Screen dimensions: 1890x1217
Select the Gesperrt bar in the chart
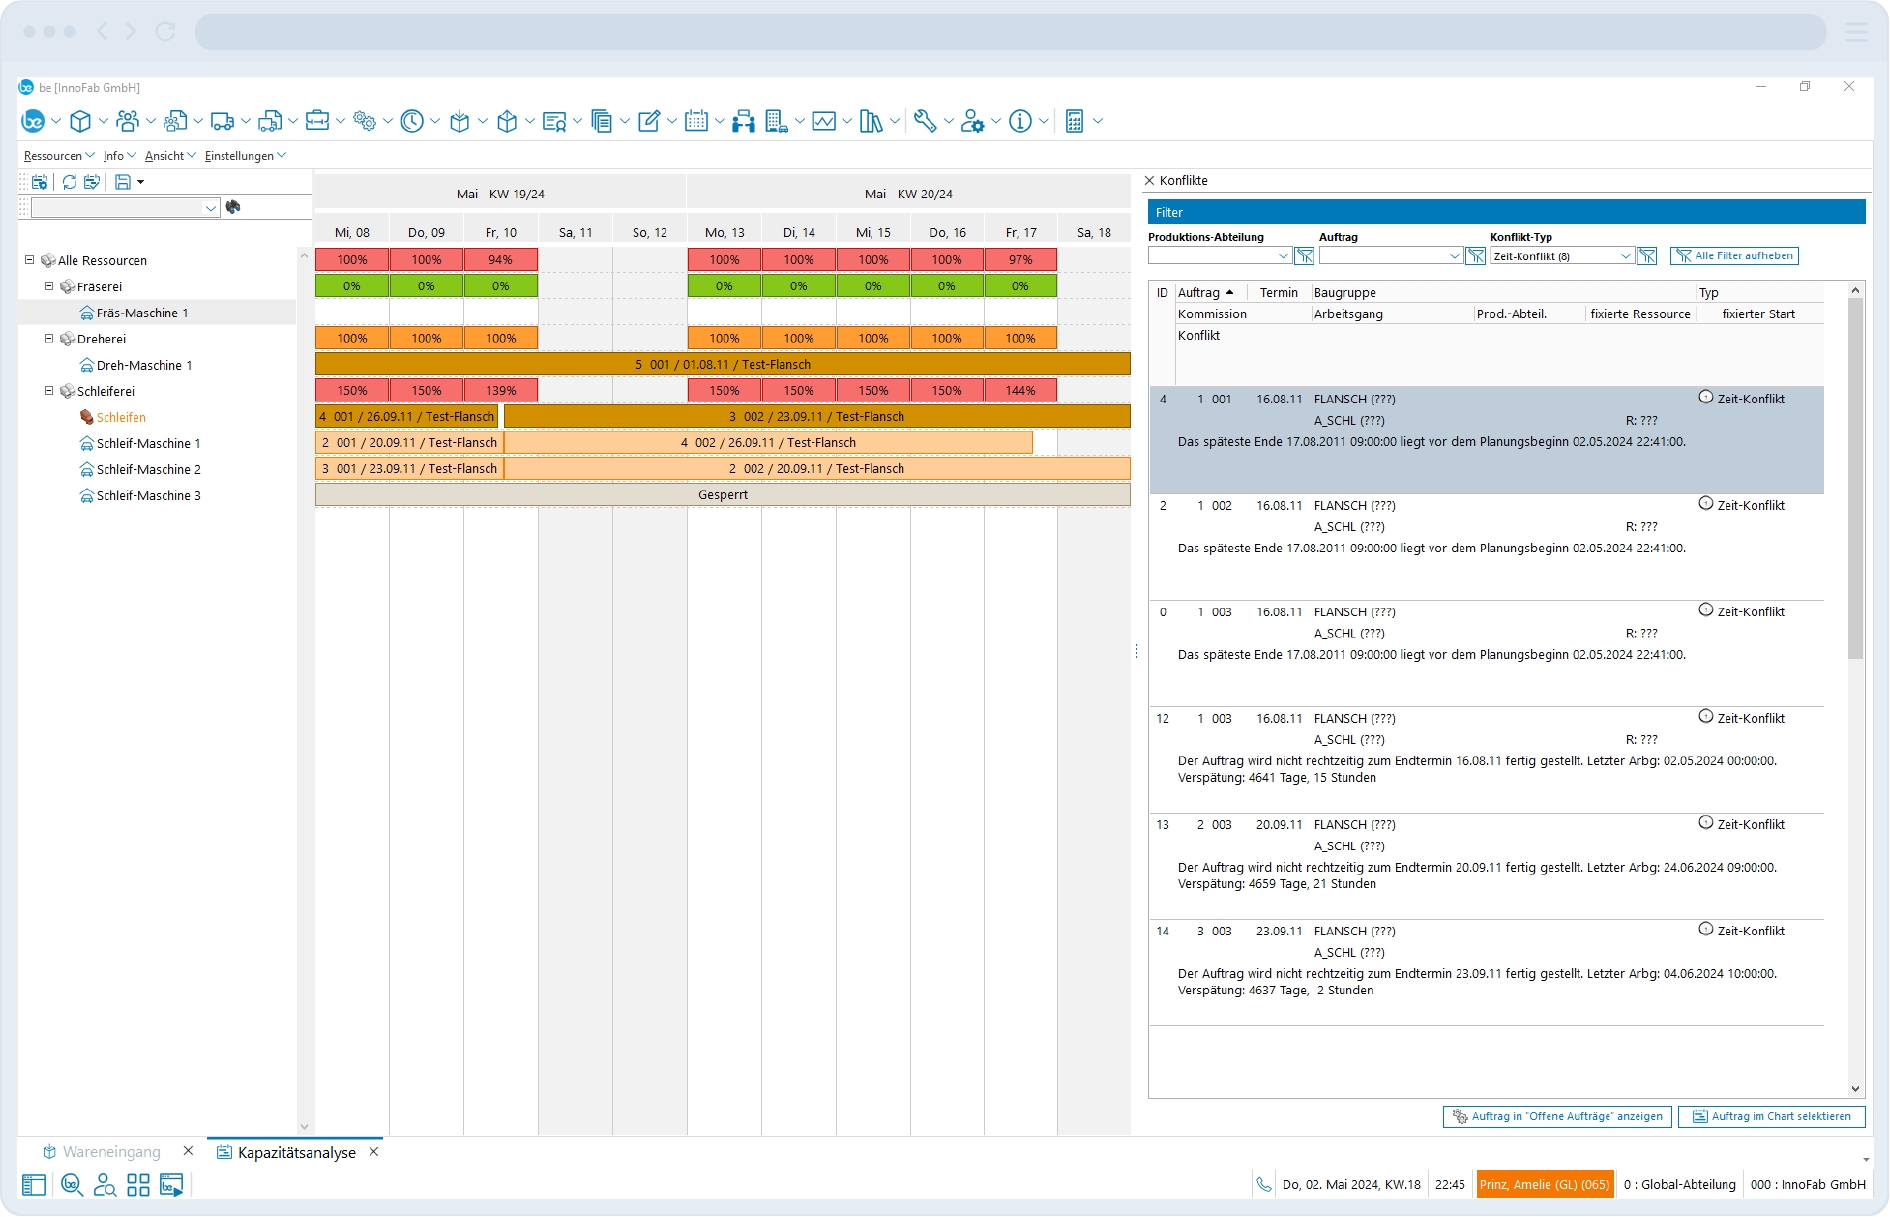(722, 495)
